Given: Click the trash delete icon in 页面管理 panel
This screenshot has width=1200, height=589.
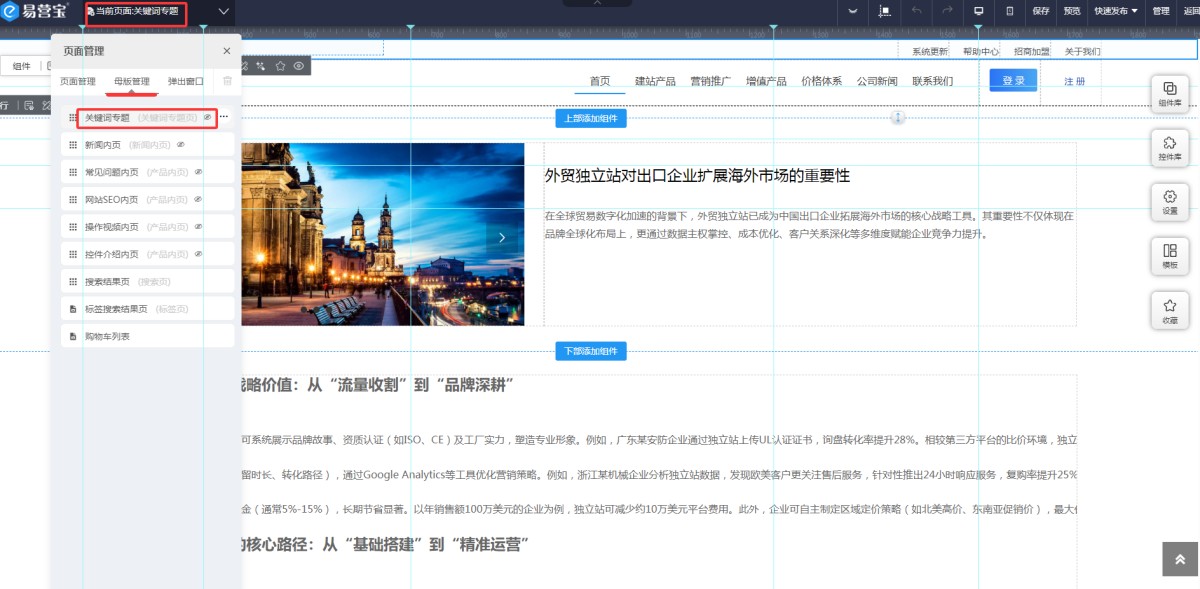Looking at the screenshot, I should pos(227,81).
